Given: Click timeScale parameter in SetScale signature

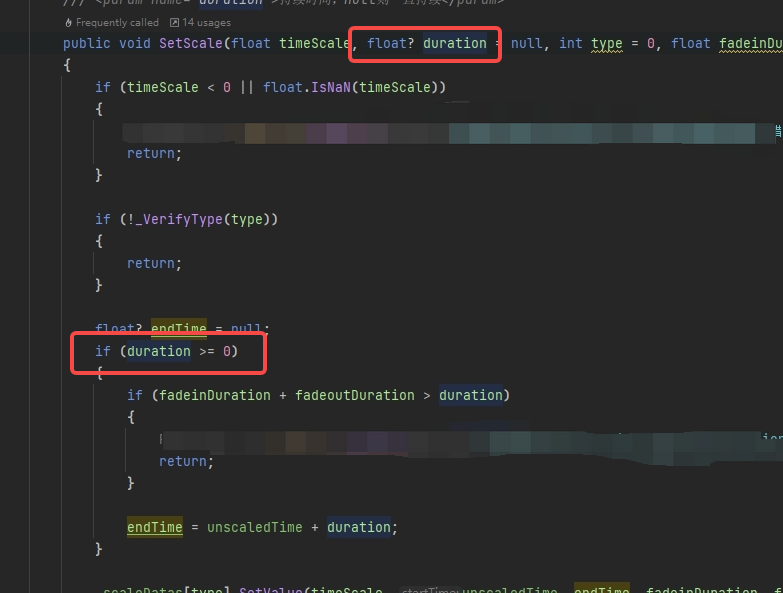Looking at the screenshot, I should click(314, 43).
